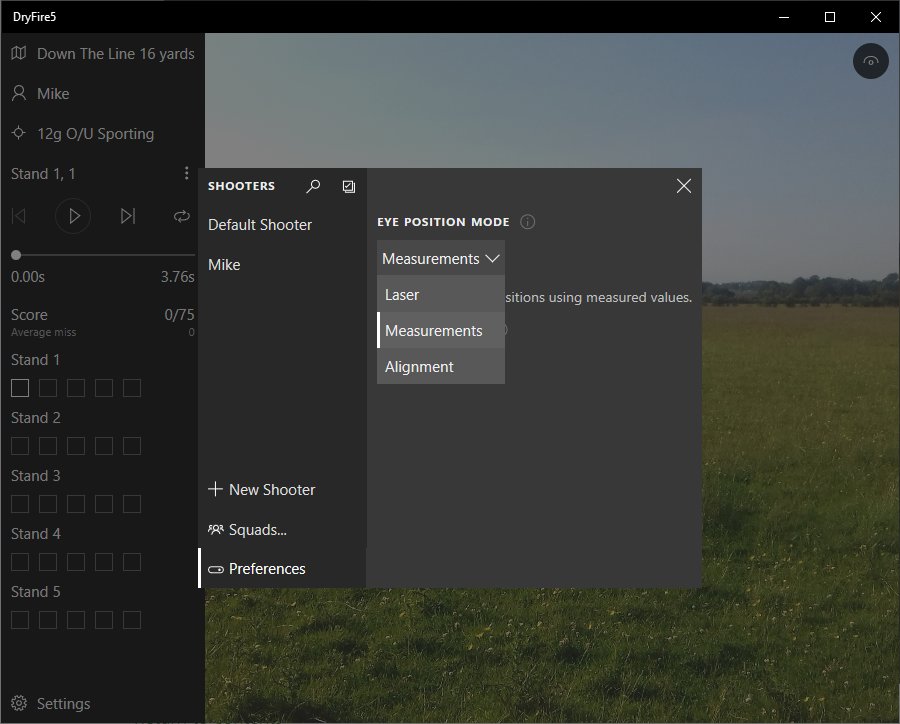Skip to the previous target

click(x=18, y=216)
